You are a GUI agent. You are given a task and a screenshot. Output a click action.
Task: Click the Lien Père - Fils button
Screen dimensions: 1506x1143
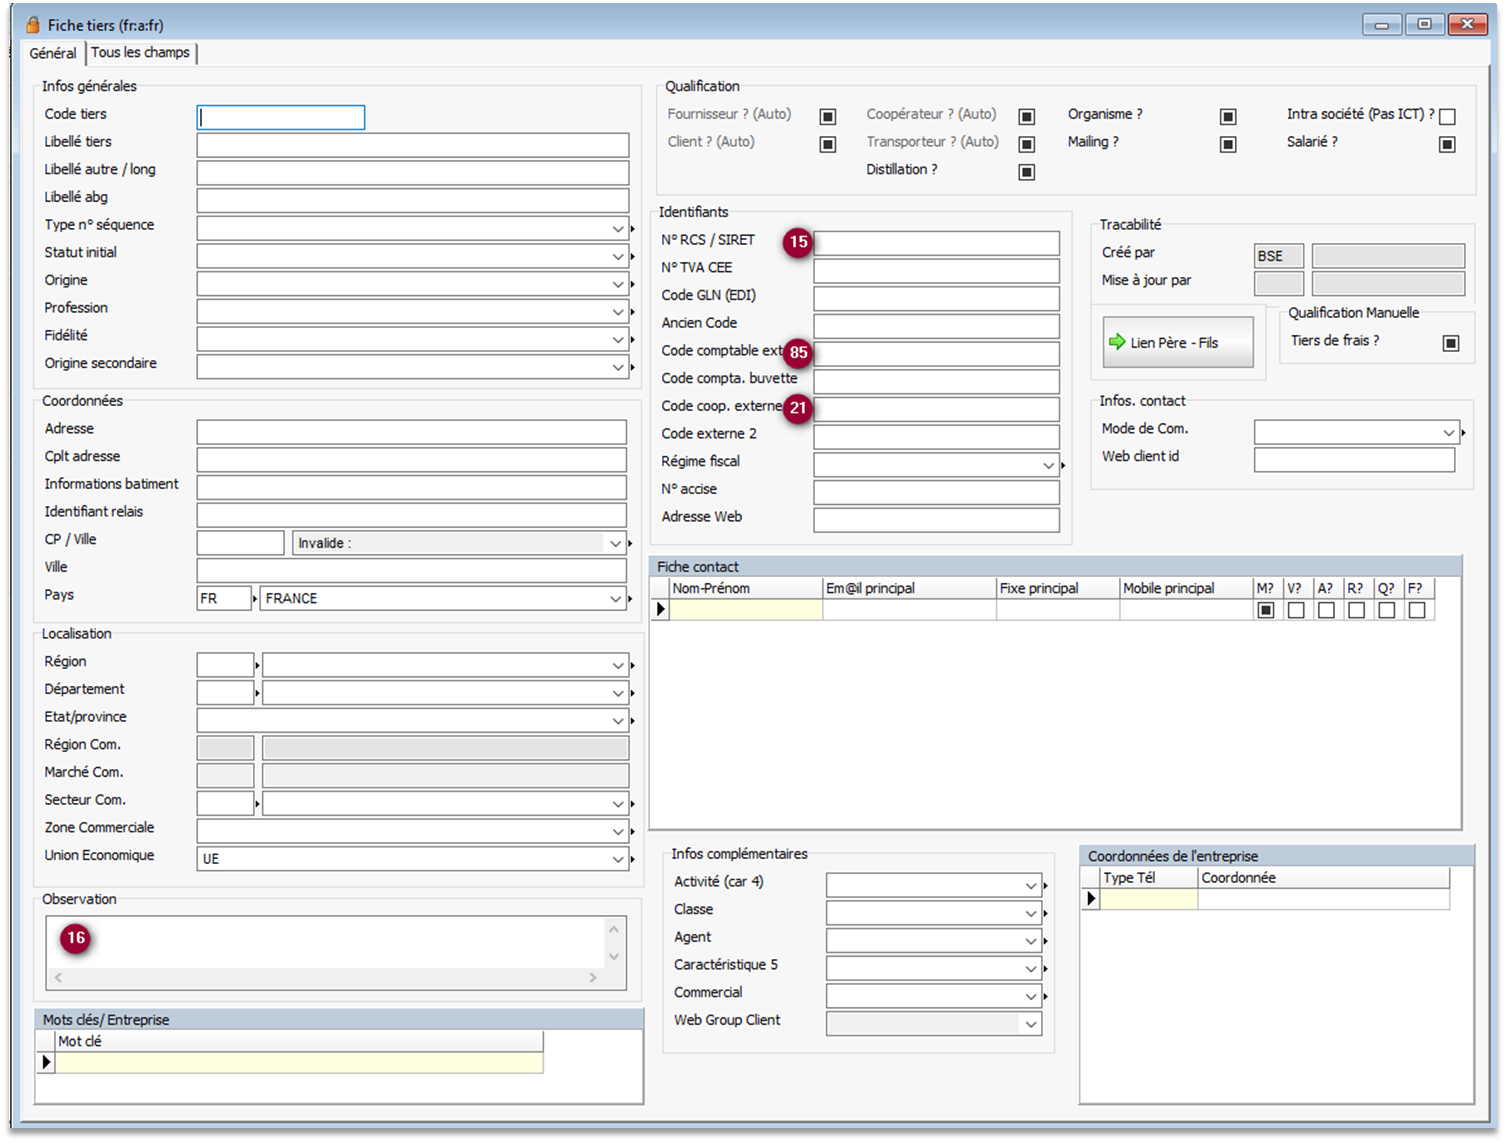pyautogui.click(x=1177, y=342)
